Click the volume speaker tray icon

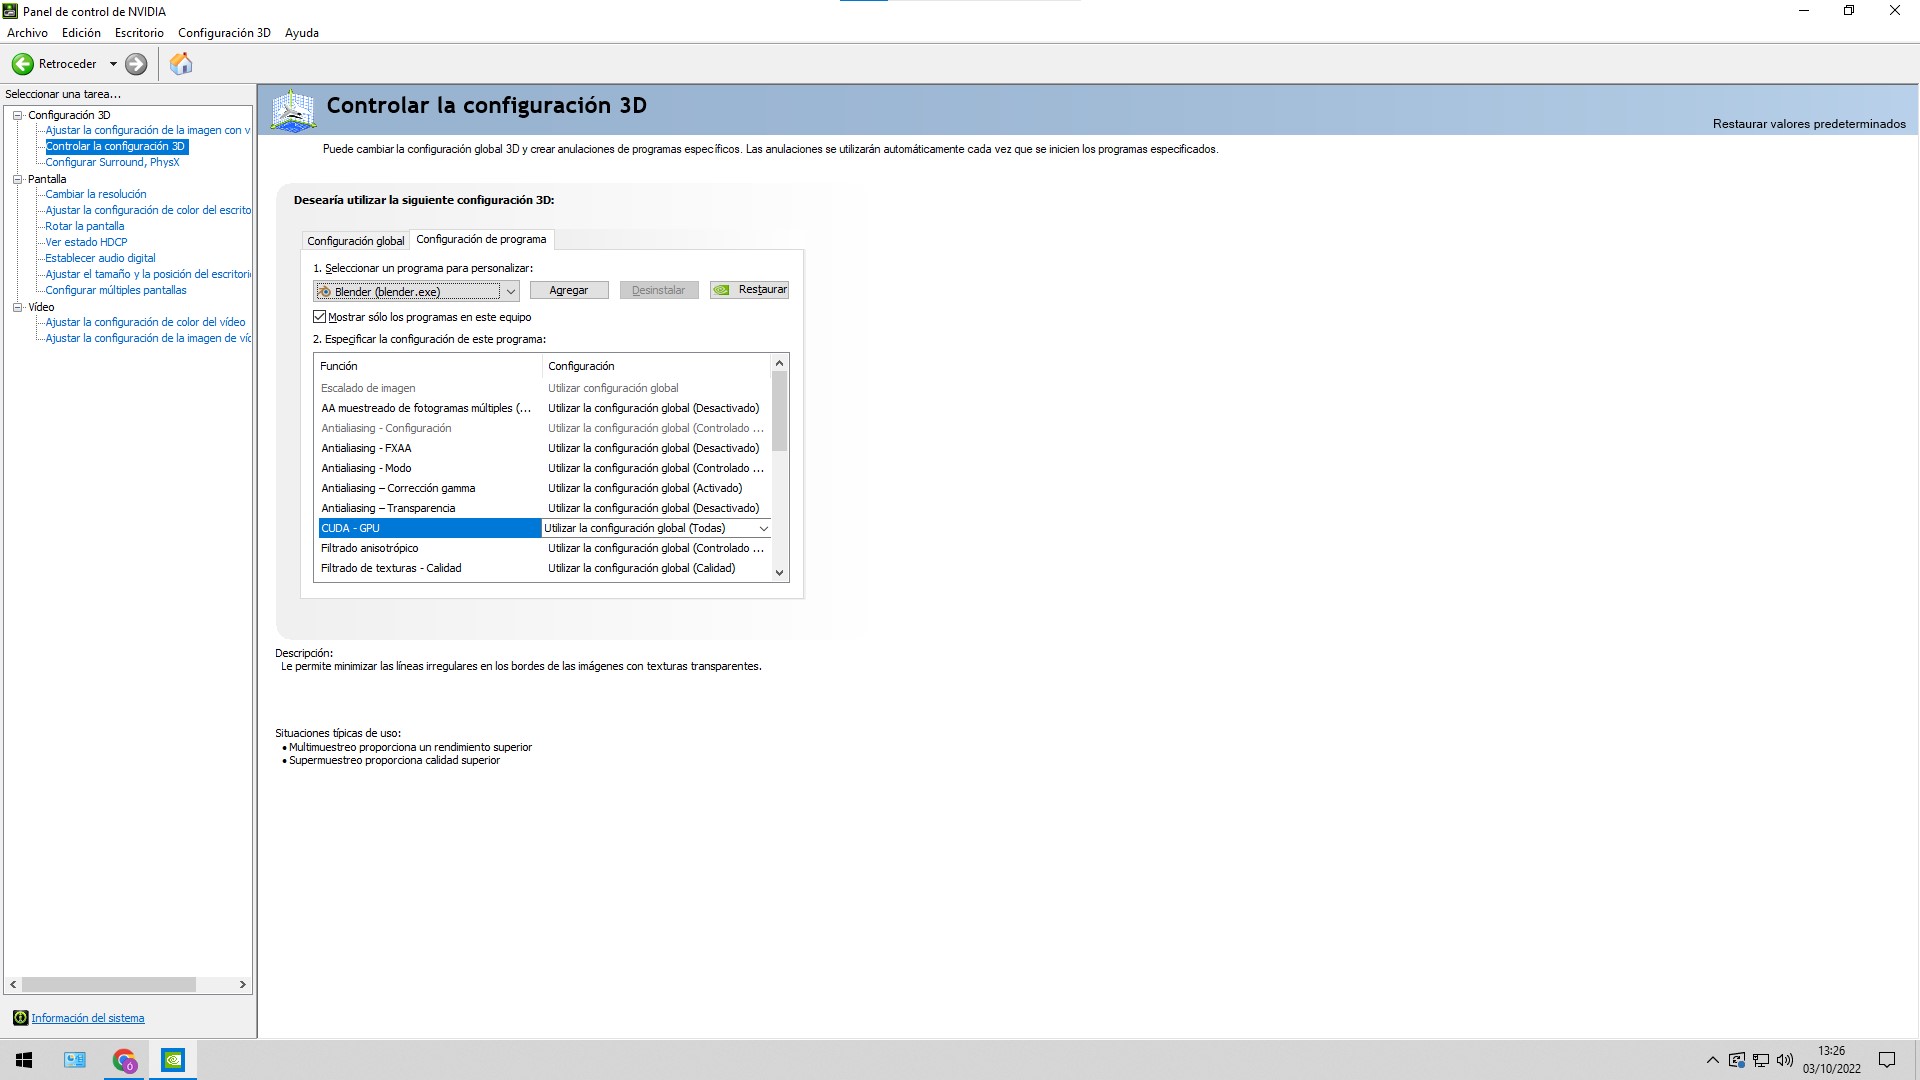coord(1785,1060)
